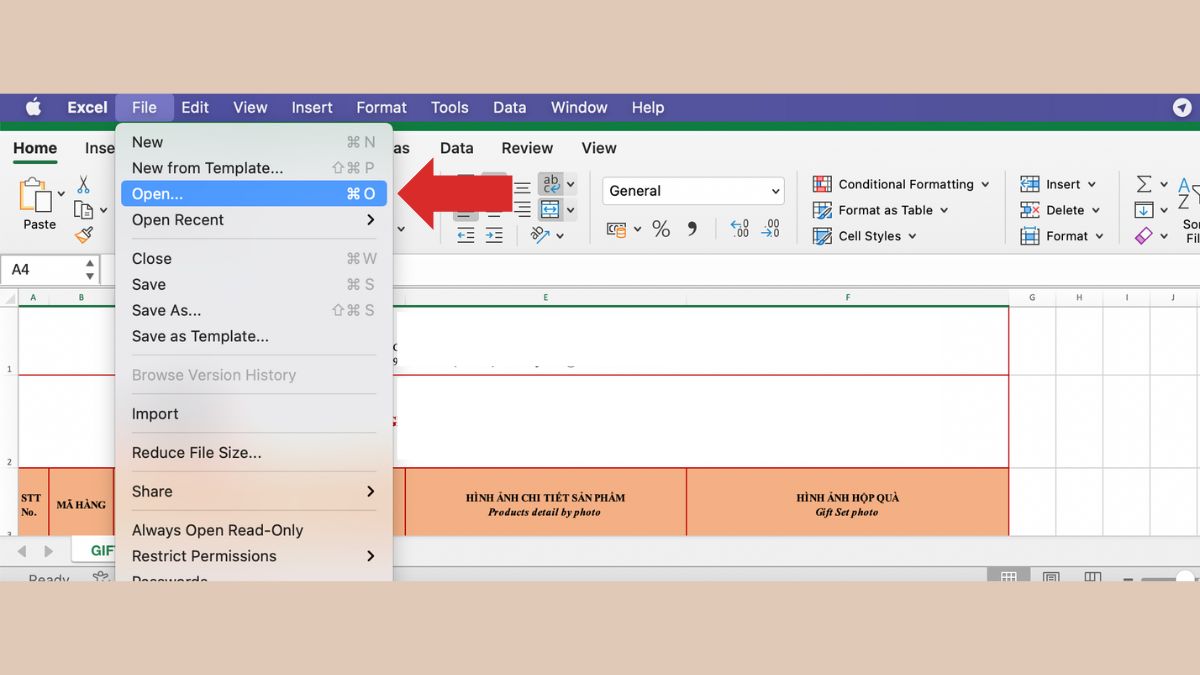Click the Increase Decimal icon
Viewport: 1200px width, 675px height.
739,228
